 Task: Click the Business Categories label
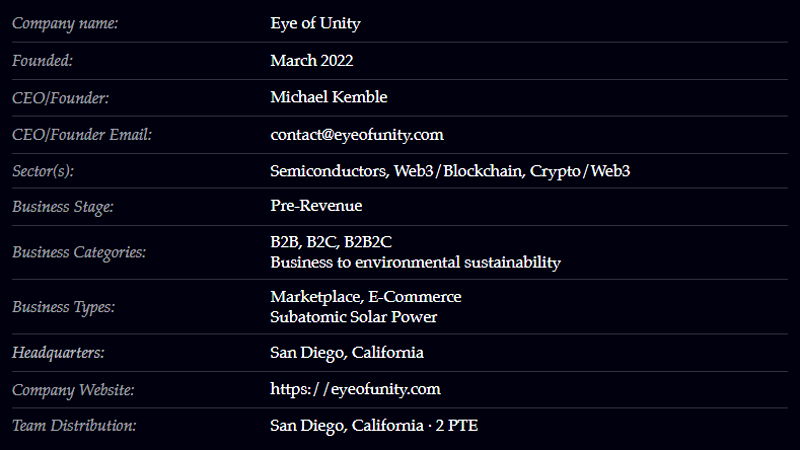point(79,252)
